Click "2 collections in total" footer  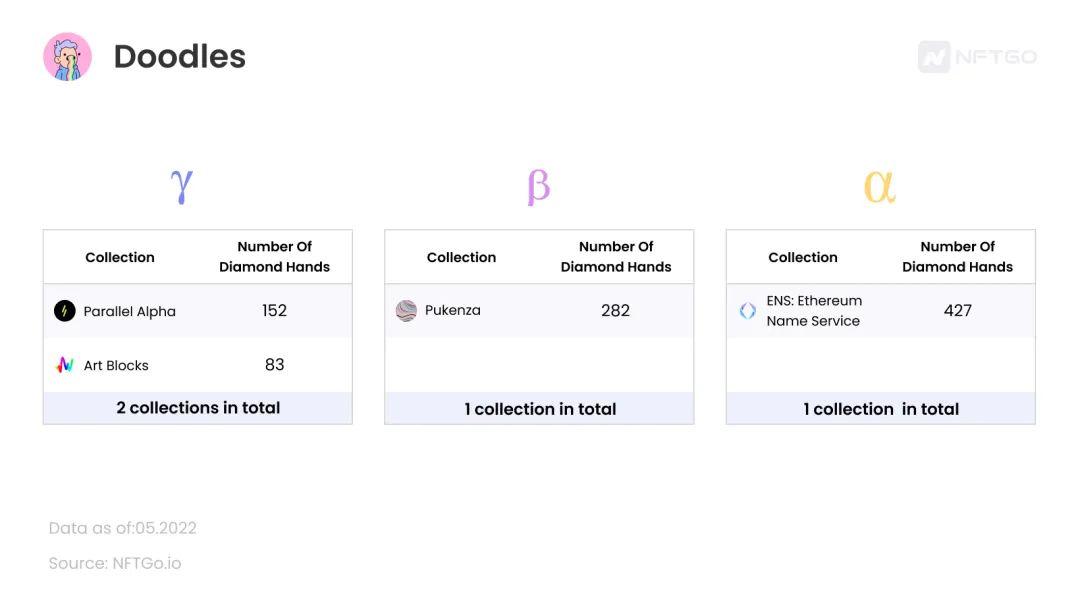point(198,408)
